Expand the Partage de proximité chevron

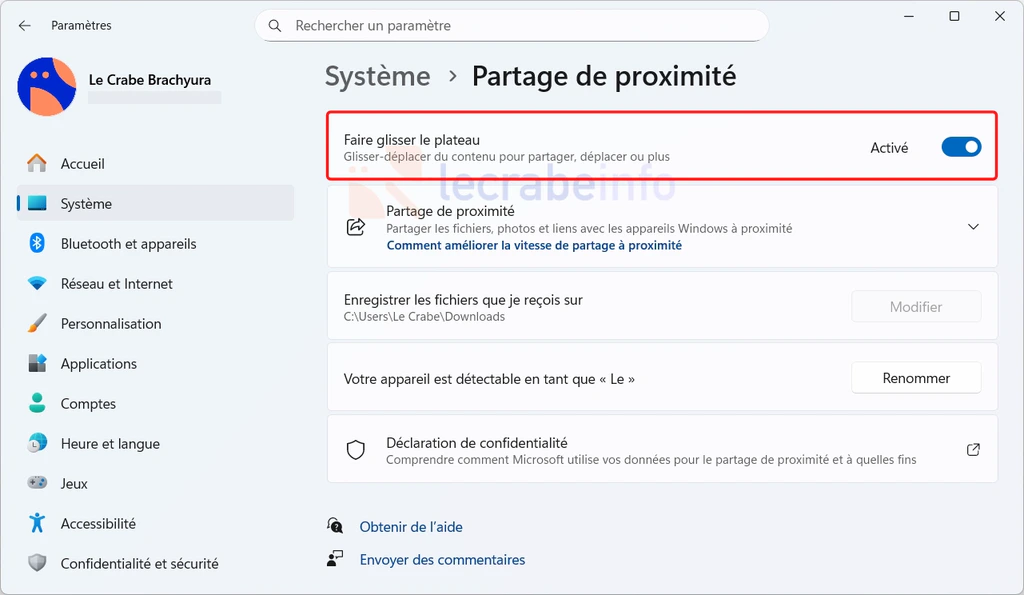pyautogui.click(x=973, y=227)
